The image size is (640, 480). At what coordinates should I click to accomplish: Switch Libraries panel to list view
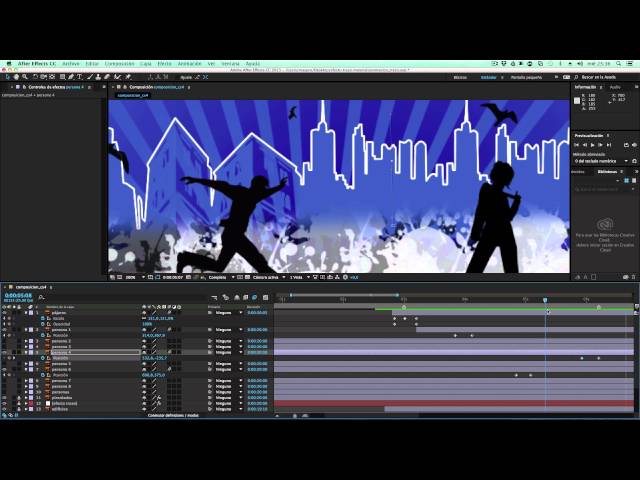tap(634, 180)
